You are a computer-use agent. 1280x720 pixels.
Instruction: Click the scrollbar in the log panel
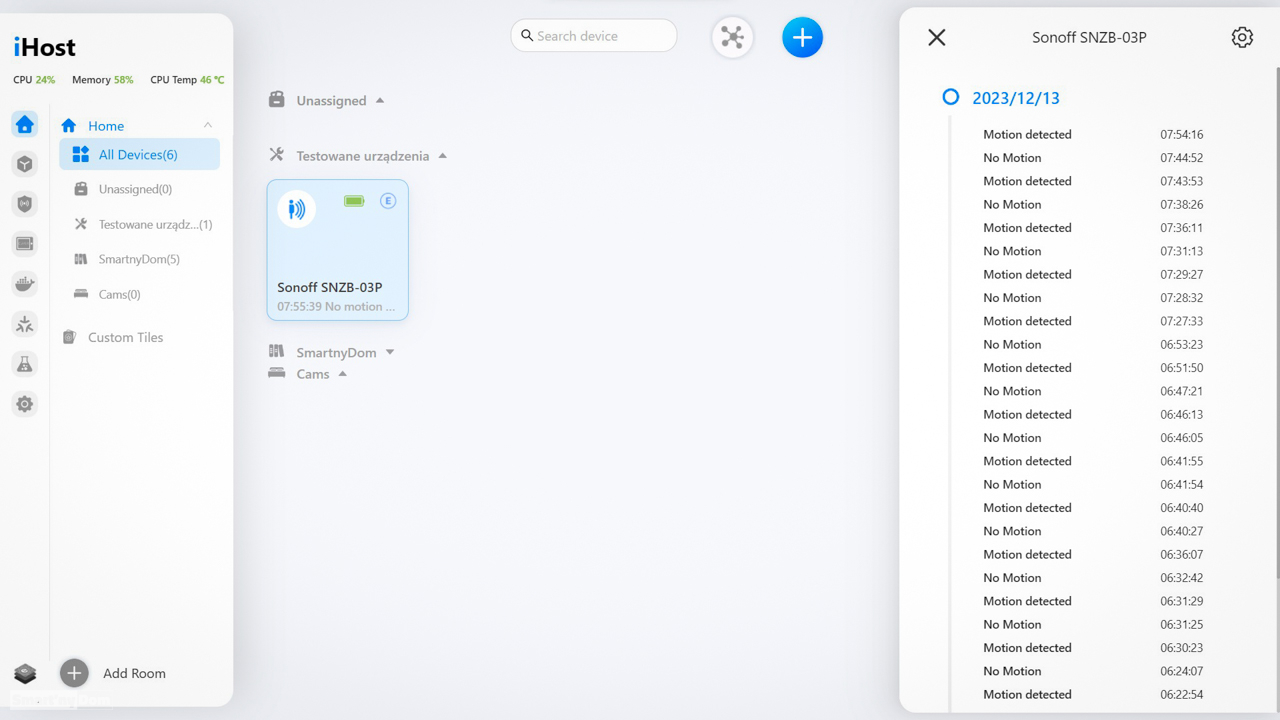[x=1277, y=322]
